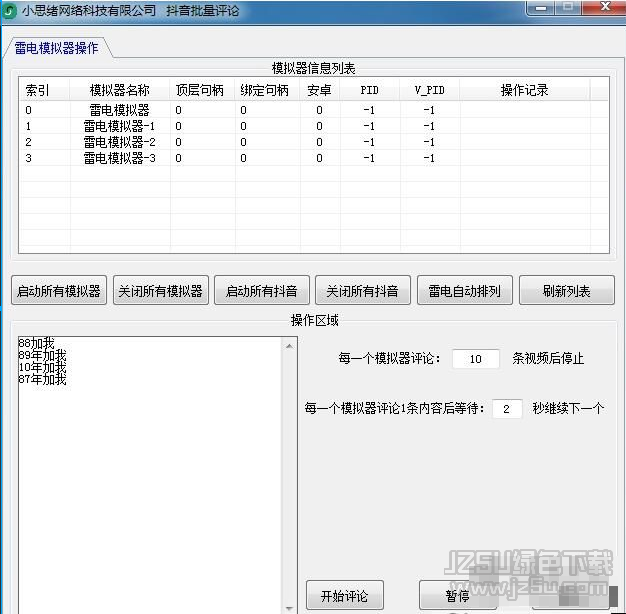Screen dimensions: 626x614
Task: Click V_PID value -1 in 雷电模拟器-1 row
Action: click(x=429, y=126)
